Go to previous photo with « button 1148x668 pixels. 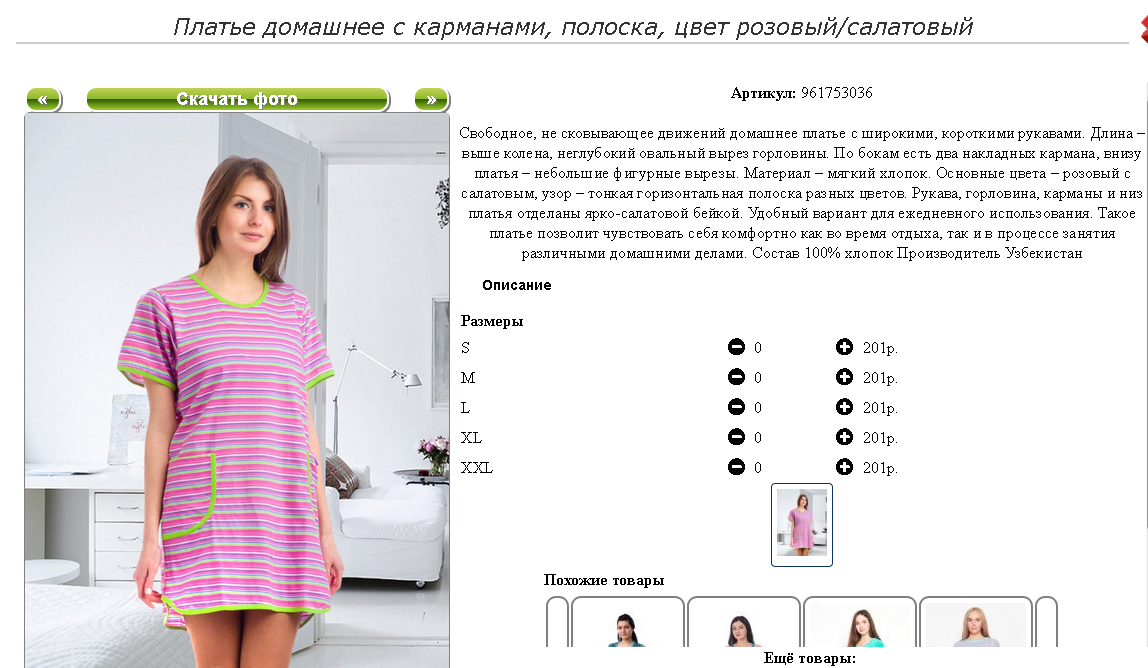(x=44, y=99)
